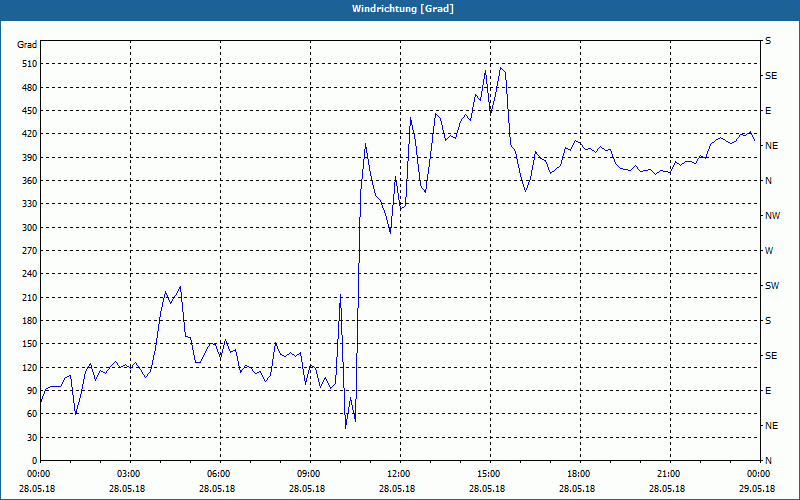Click the 15:00 time label on x-axis
800x500 pixels.
(490, 474)
